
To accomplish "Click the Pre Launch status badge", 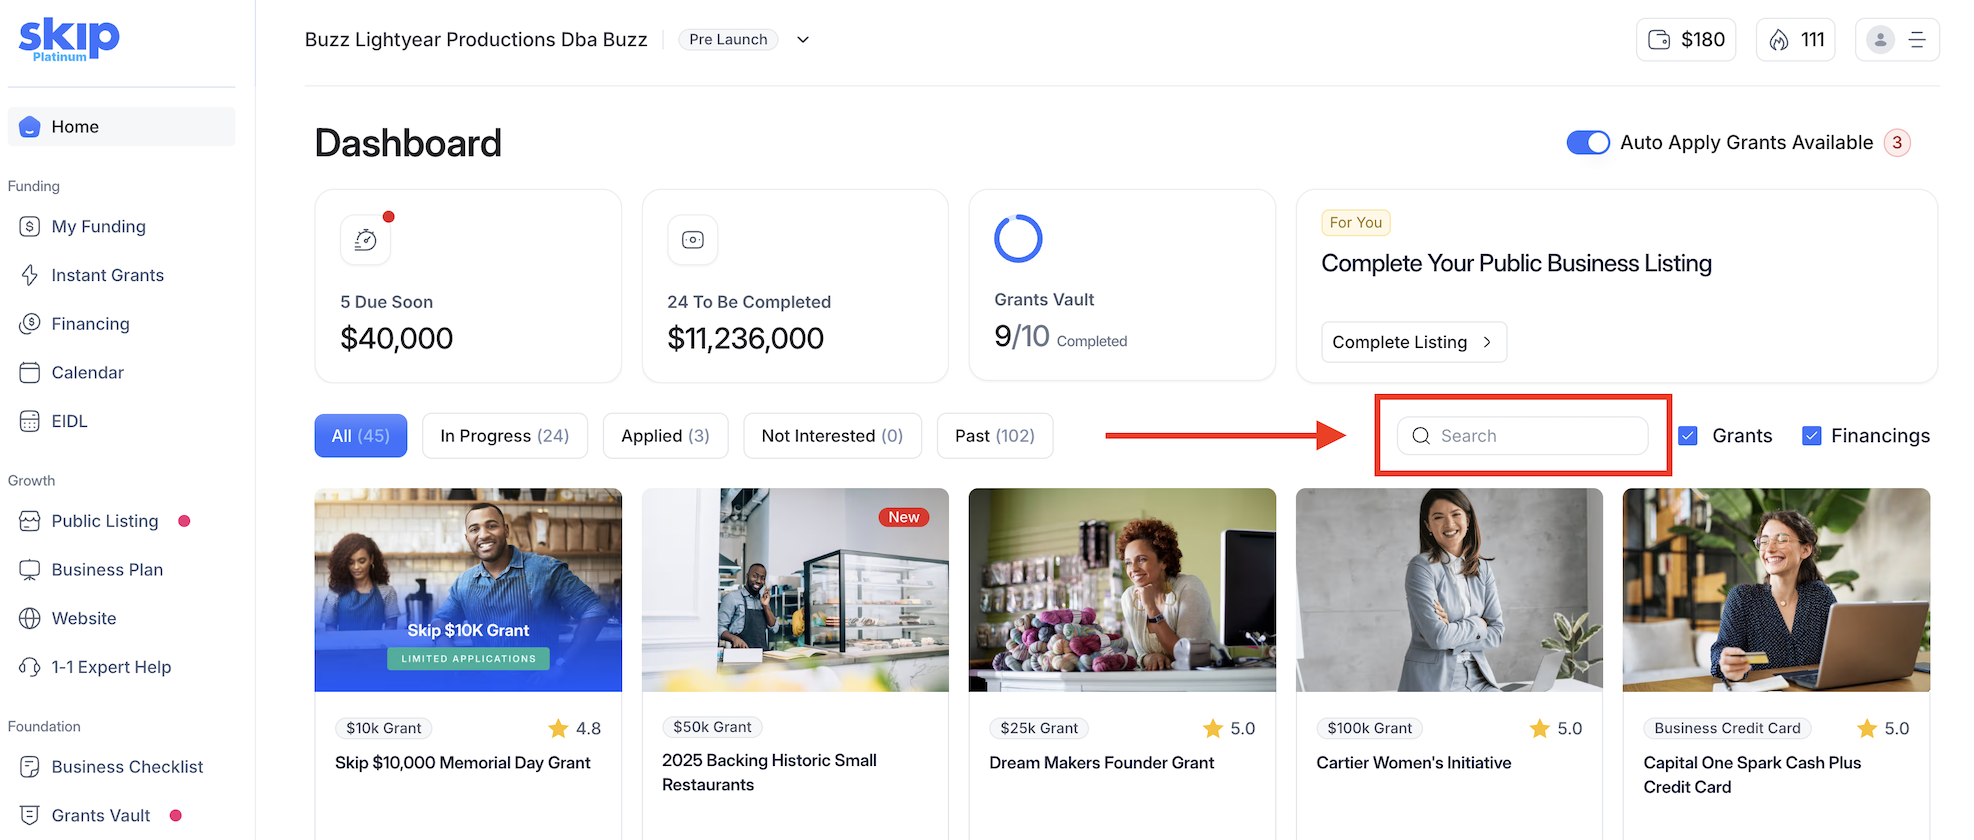I will (x=728, y=40).
